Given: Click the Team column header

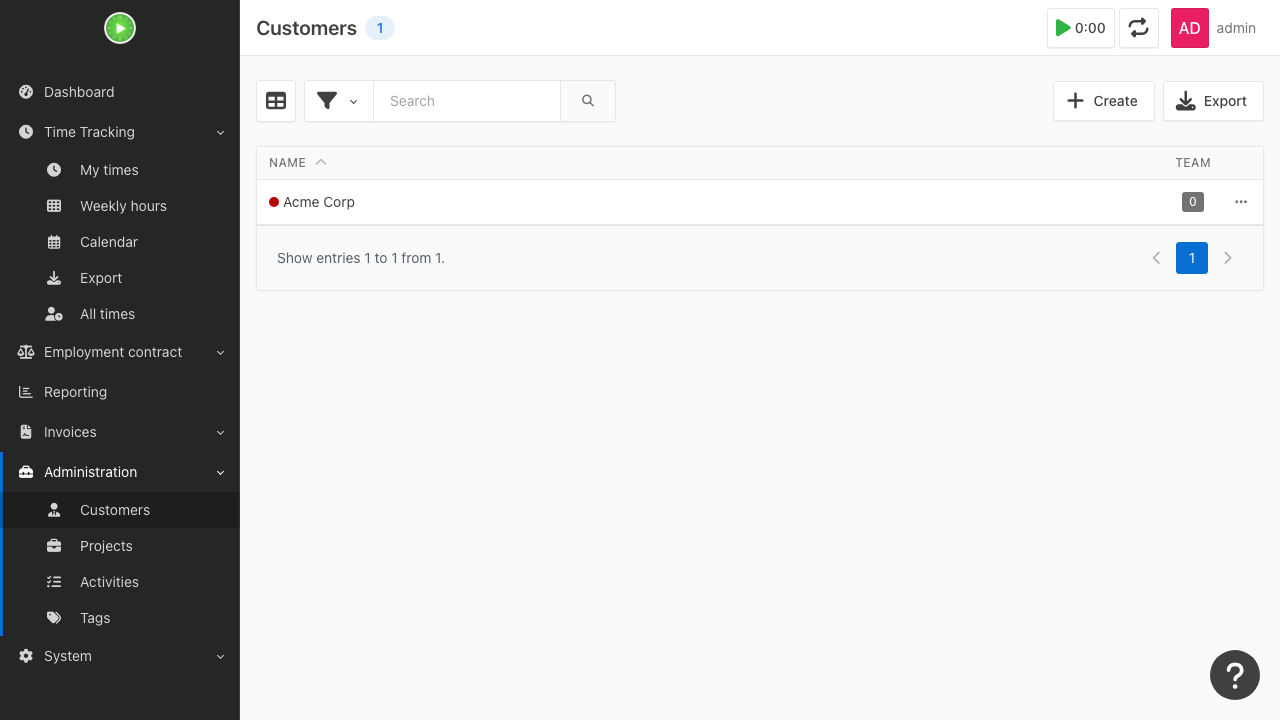Looking at the screenshot, I should pyautogui.click(x=1193, y=162).
